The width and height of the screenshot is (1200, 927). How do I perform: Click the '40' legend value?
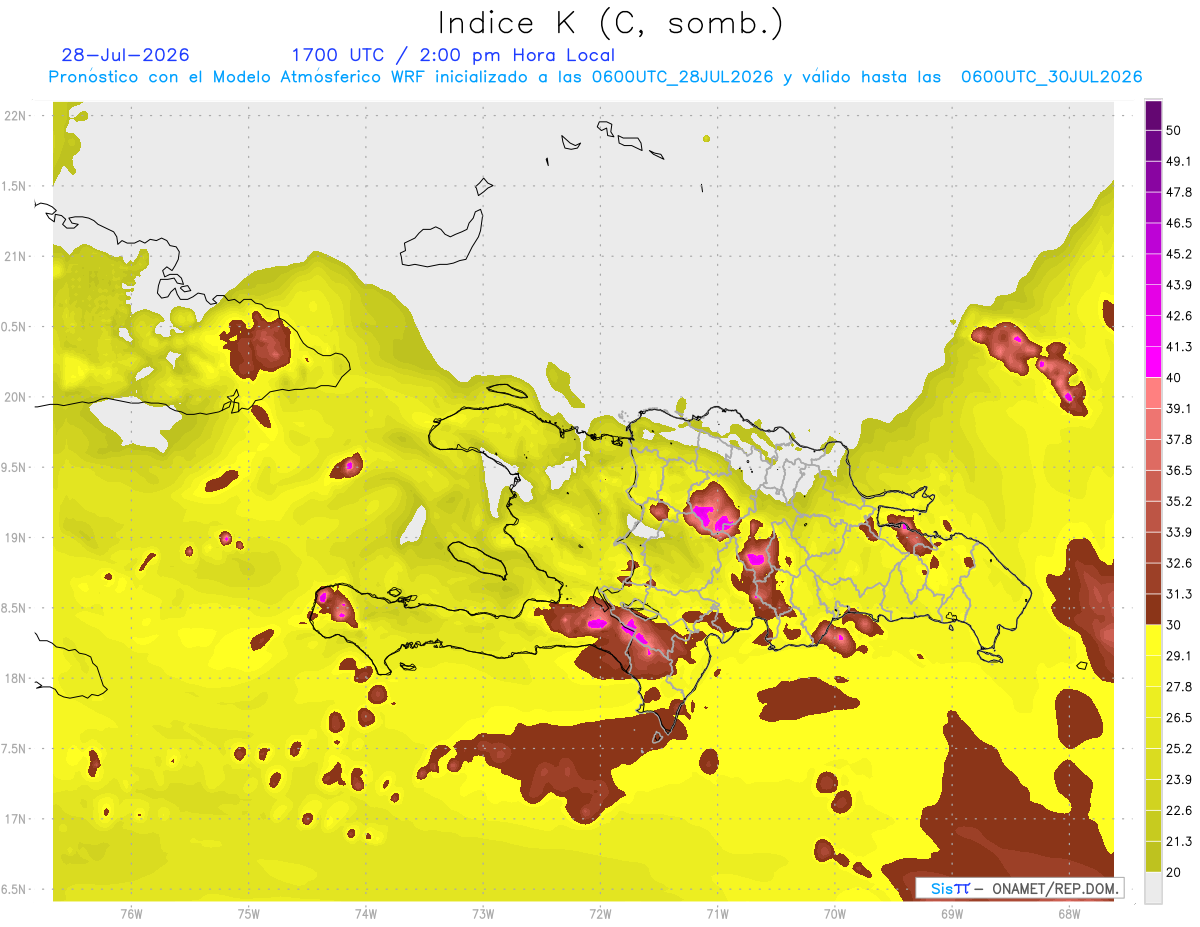click(x=1174, y=378)
